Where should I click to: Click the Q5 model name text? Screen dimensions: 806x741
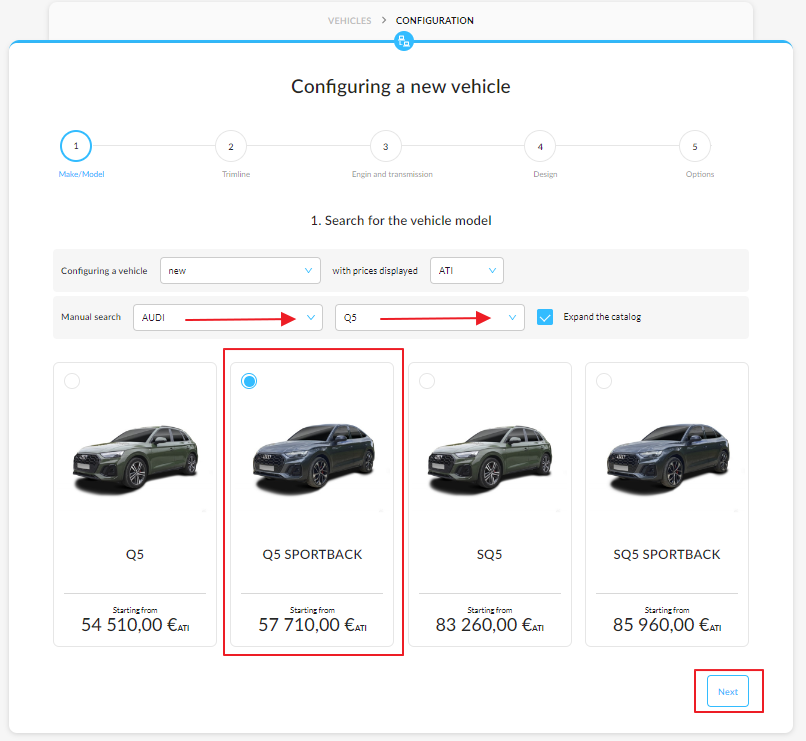pyautogui.click(x=135, y=554)
